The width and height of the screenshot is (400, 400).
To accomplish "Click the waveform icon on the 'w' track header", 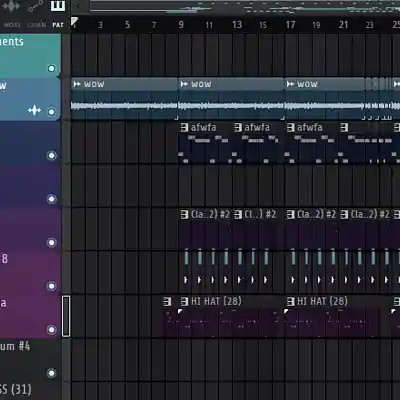I will coord(35,110).
